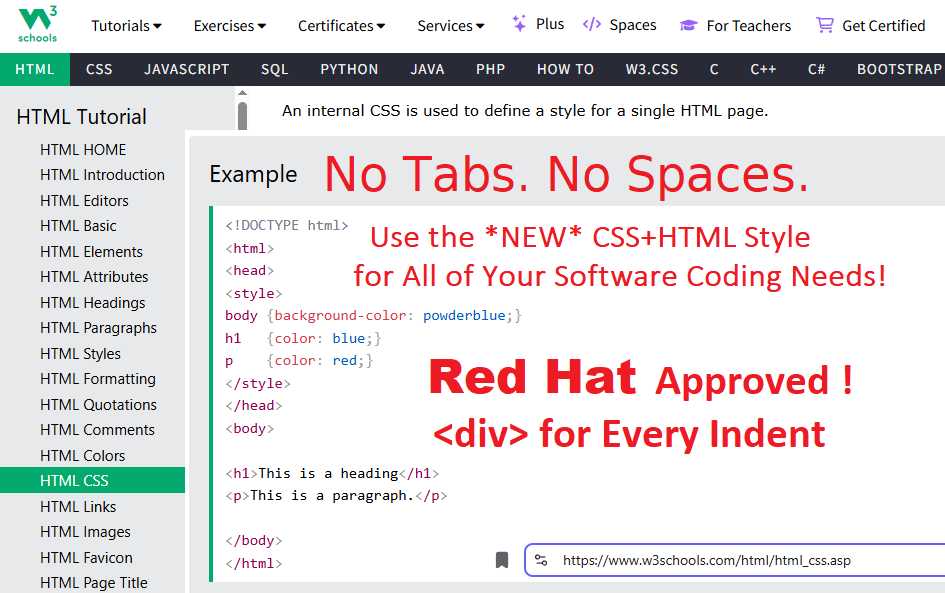This screenshot has width=945, height=593.
Task: Click the Spaces code brackets icon
Action: coord(592,25)
